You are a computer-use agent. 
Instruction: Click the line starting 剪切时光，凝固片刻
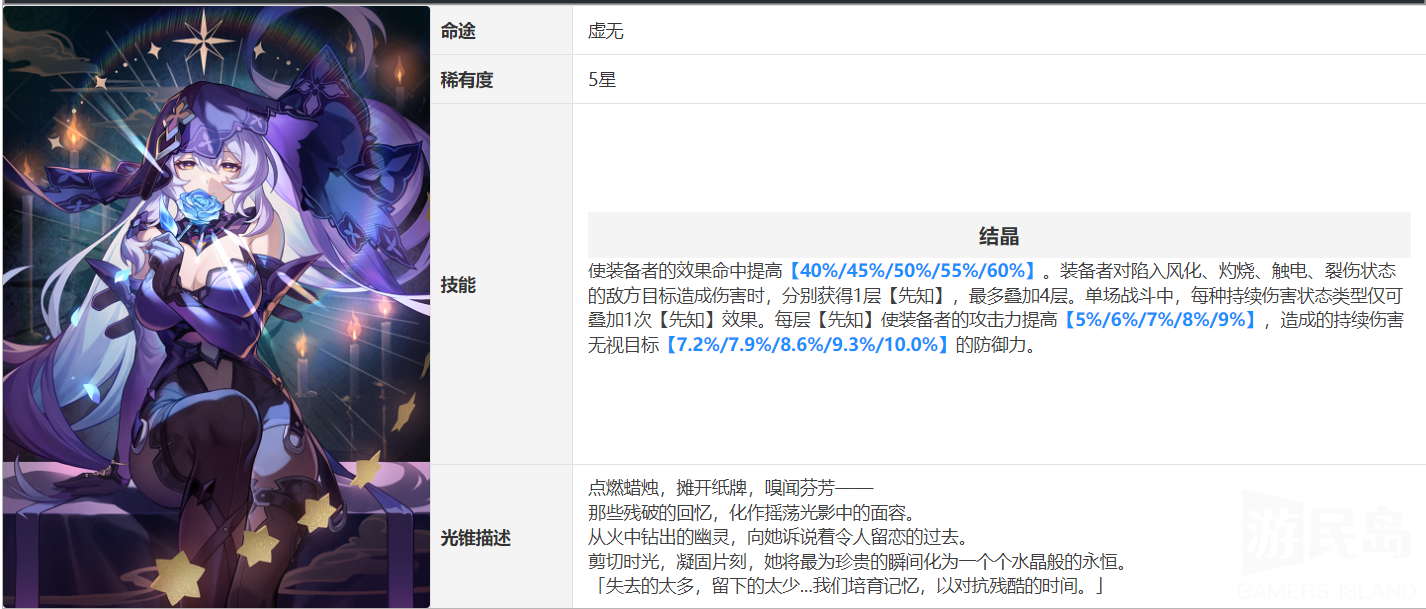tap(858, 562)
